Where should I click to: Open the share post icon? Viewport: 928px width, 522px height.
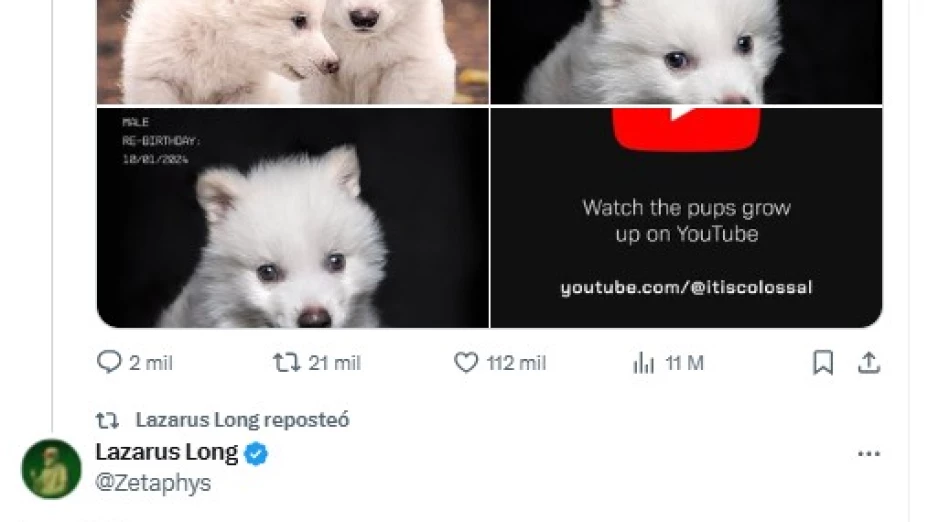coord(869,362)
